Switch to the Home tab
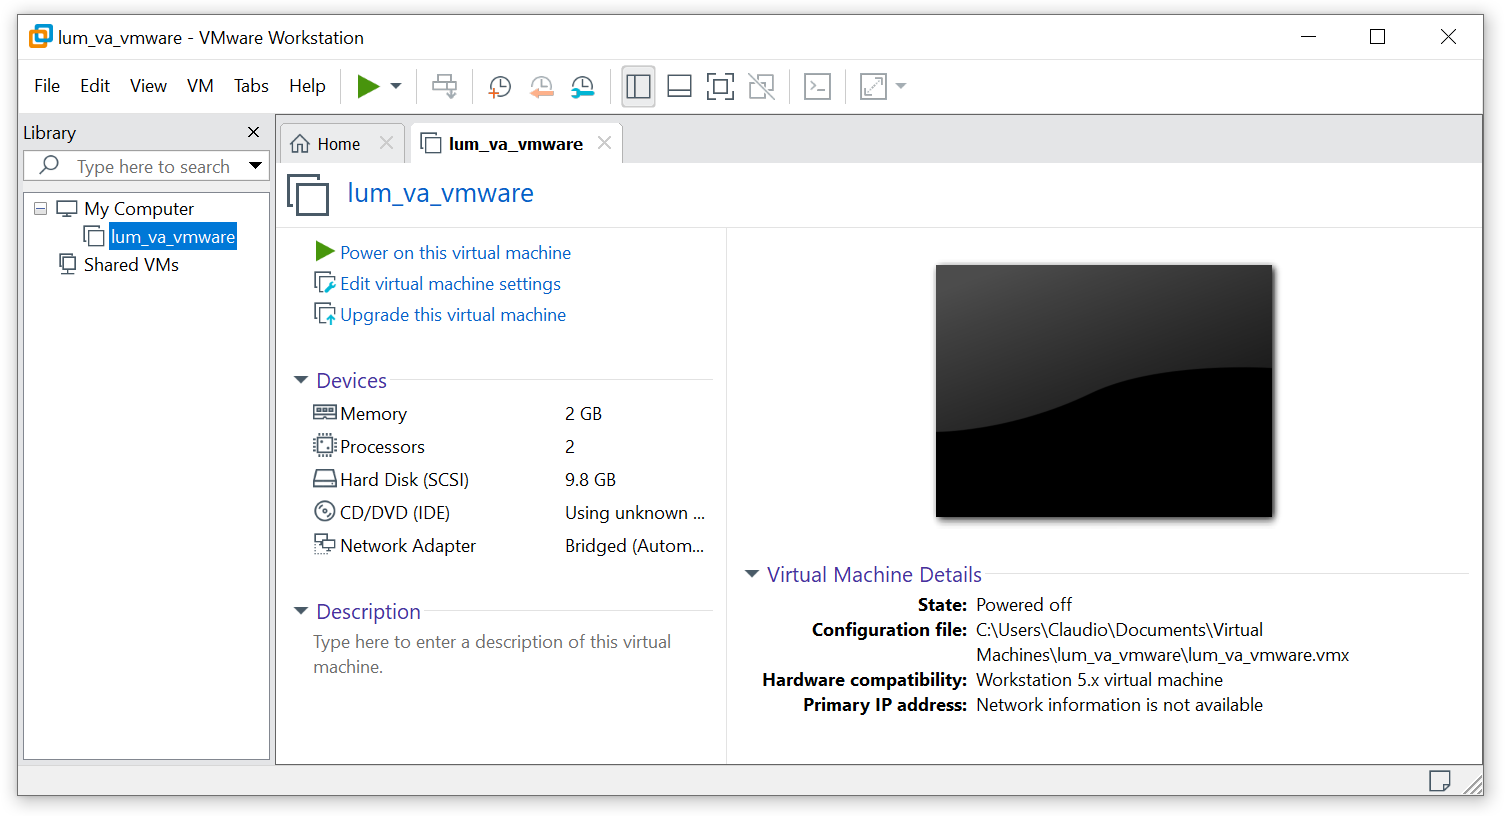The image size is (1508, 816). (x=335, y=143)
